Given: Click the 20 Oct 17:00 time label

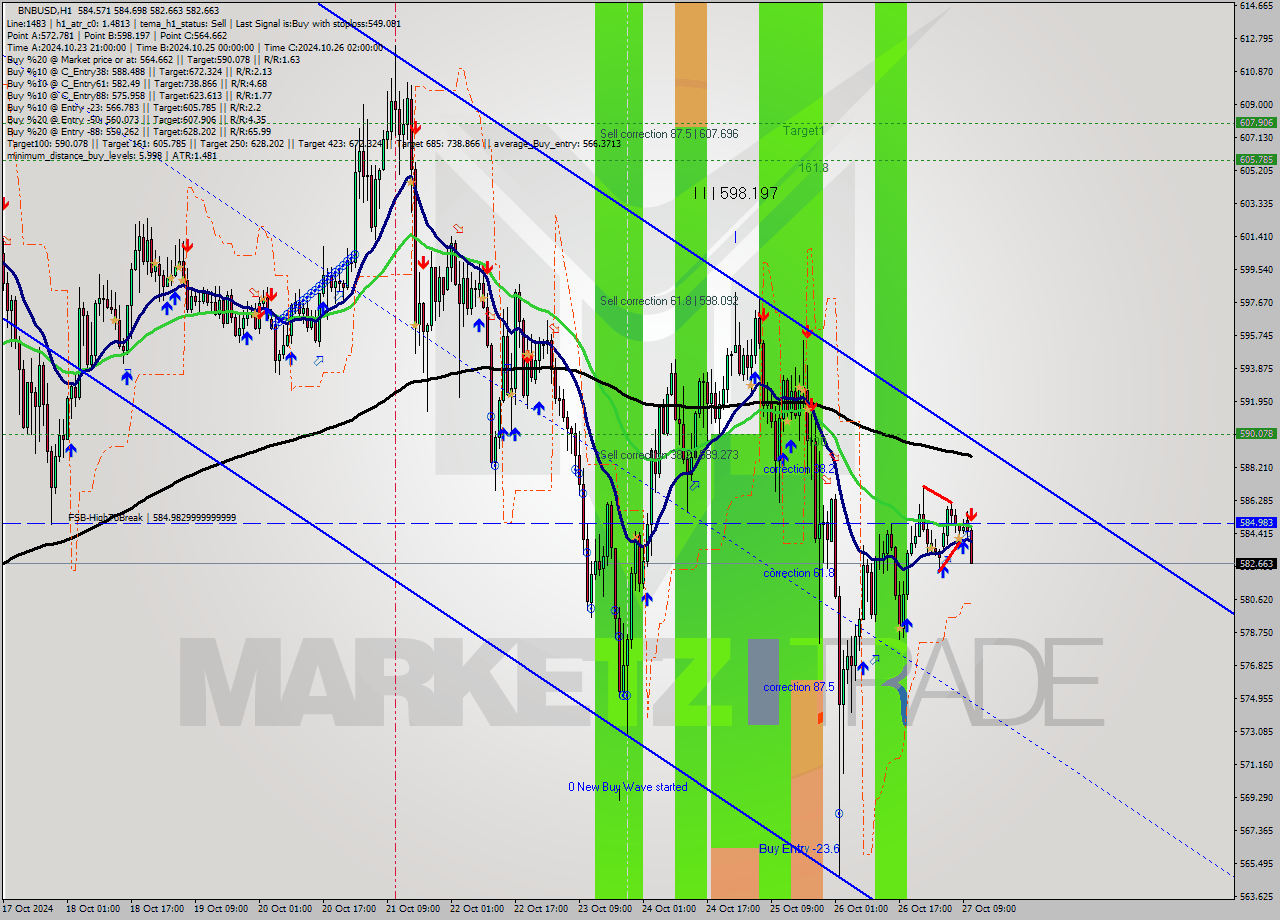Looking at the screenshot, I should (x=348, y=909).
